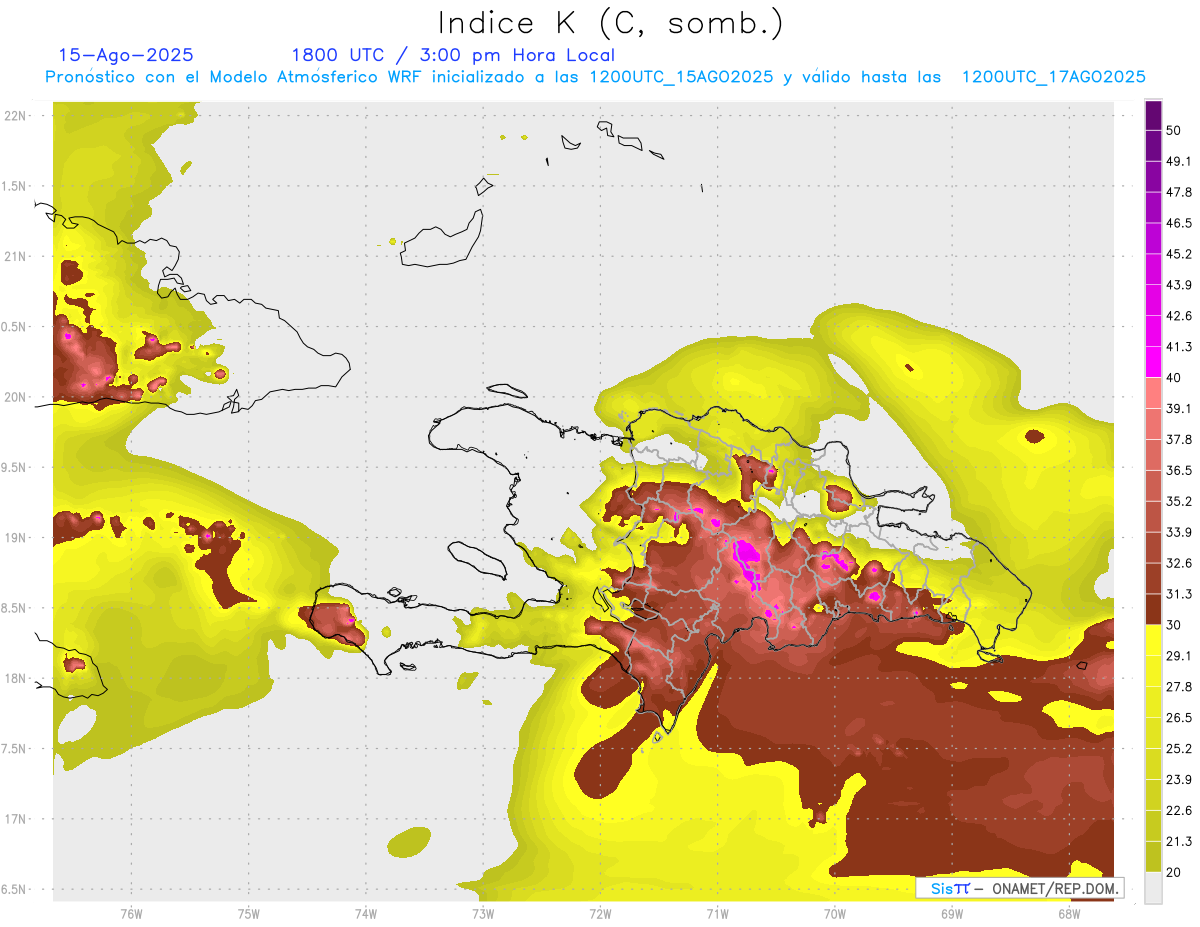Screen dimensions: 1200x927
Task: Click the largest magenta patch over central Hispaniola
Action: click(x=746, y=557)
